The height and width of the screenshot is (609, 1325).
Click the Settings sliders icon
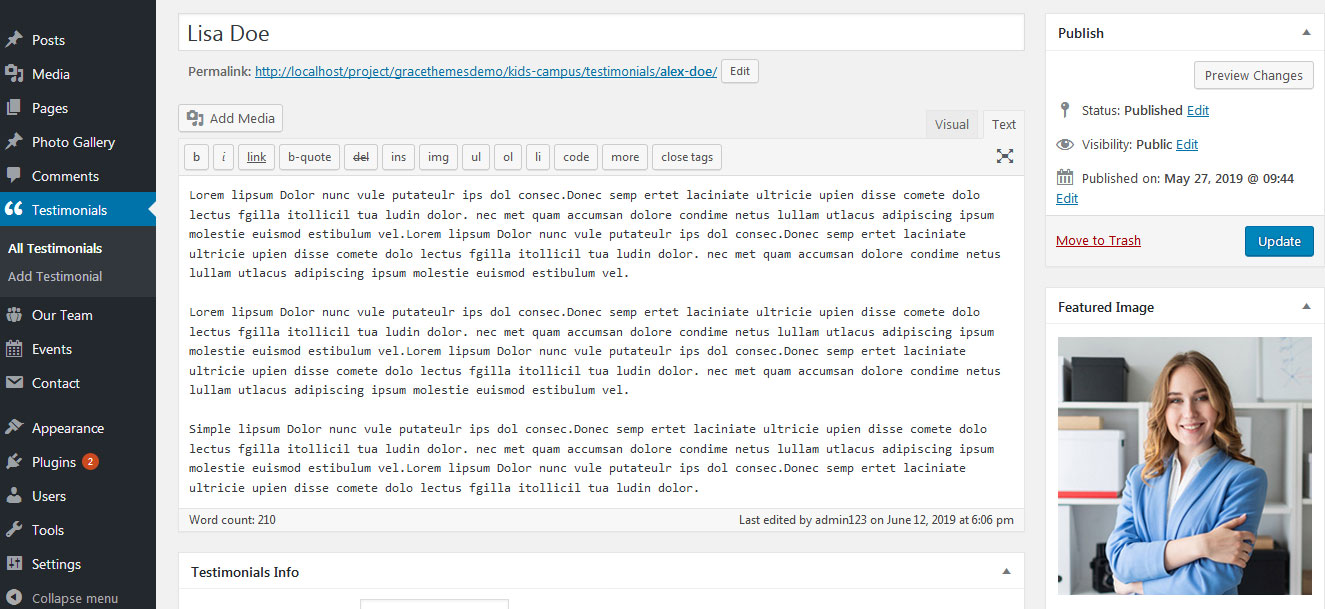click(x=14, y=564)
